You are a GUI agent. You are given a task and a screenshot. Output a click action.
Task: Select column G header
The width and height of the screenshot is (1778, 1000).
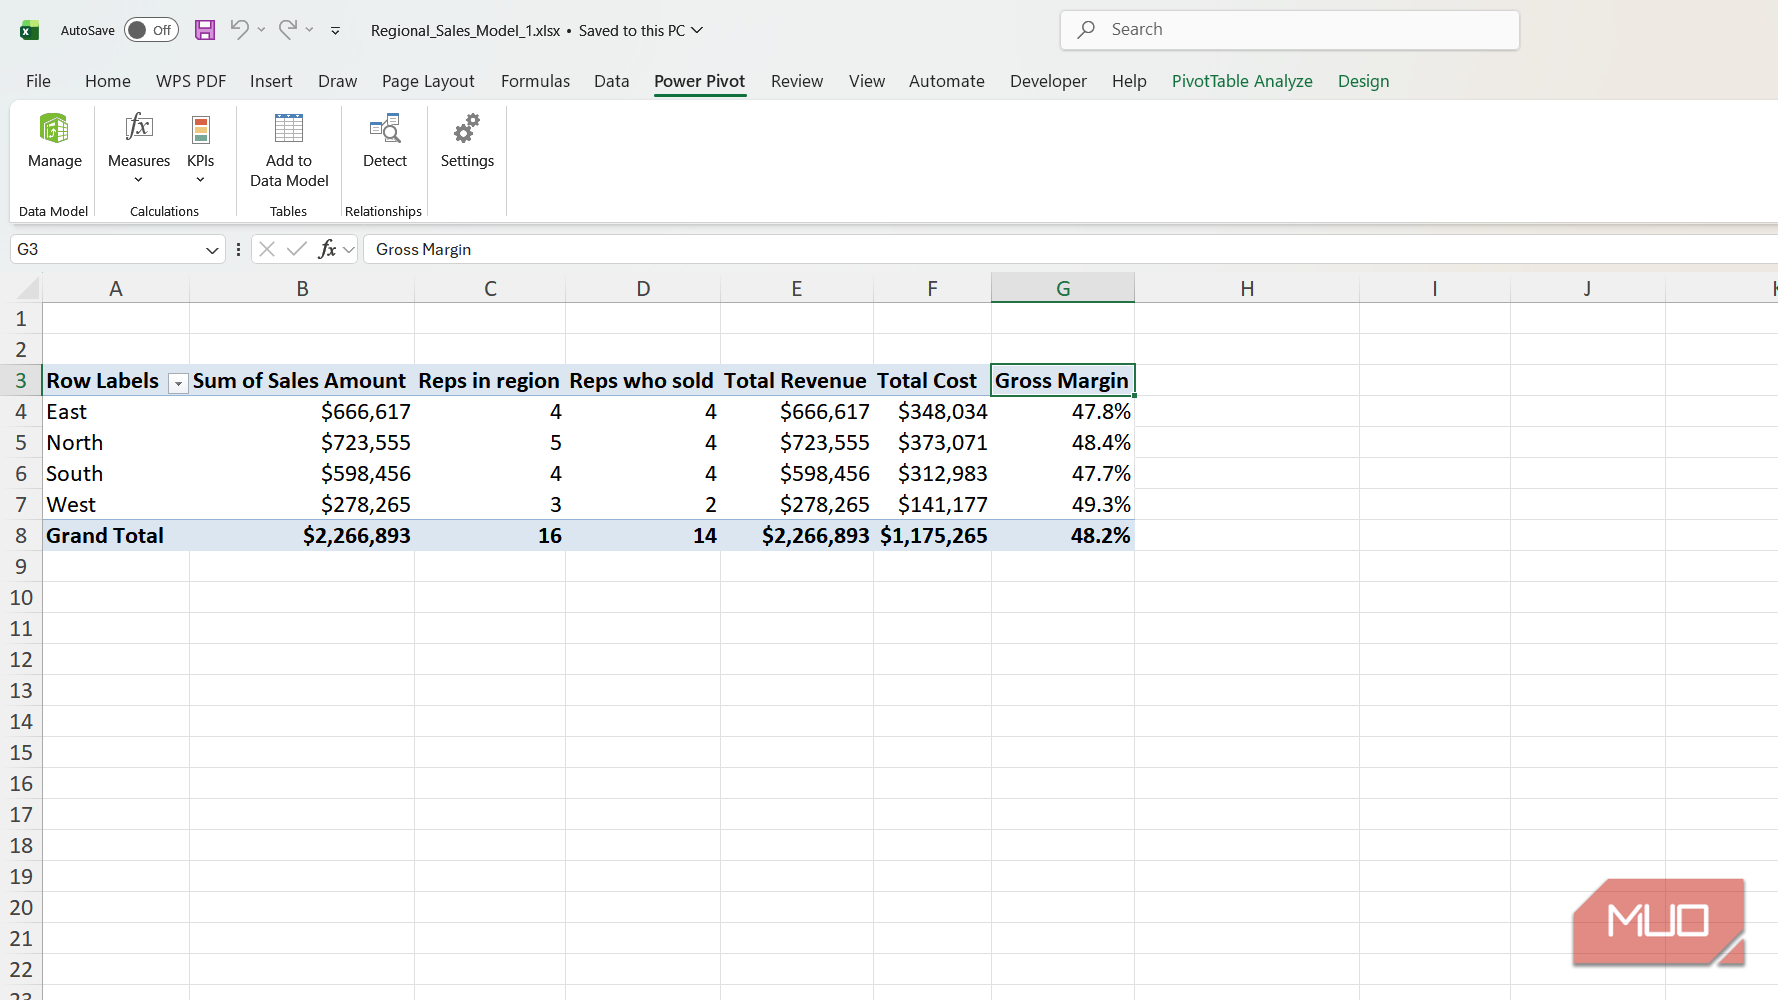click(x=1063, y=288)
